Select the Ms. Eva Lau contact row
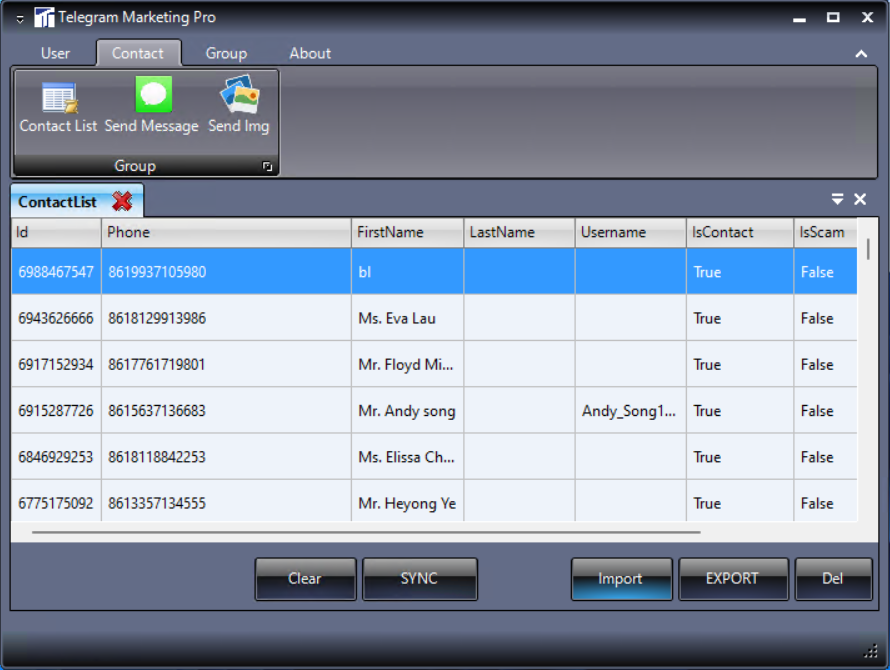Image resolution: width=890 pixels, height=670 pixels. pos(396,318)
